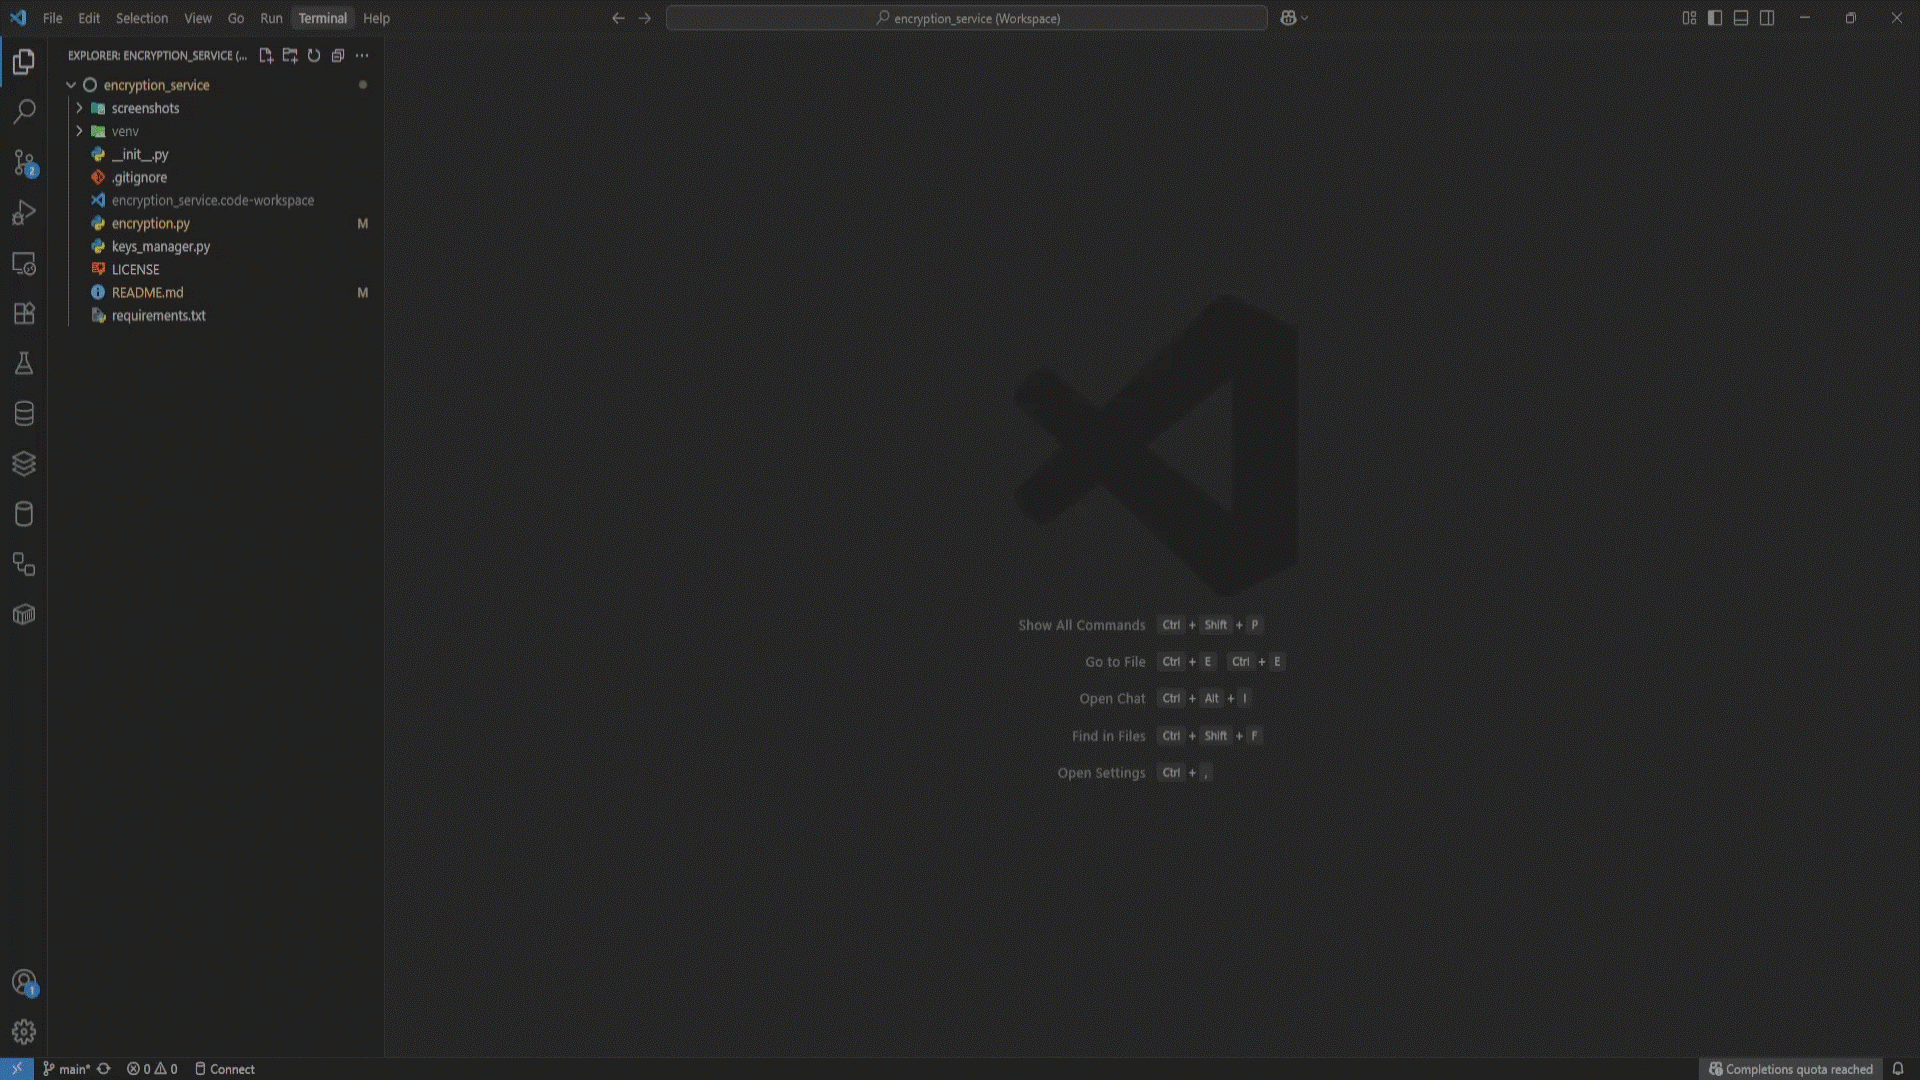This screenshot has height=1080, width=1920.
Task: Synchronize changes icon in status bar
Action: pos(103,1069)
